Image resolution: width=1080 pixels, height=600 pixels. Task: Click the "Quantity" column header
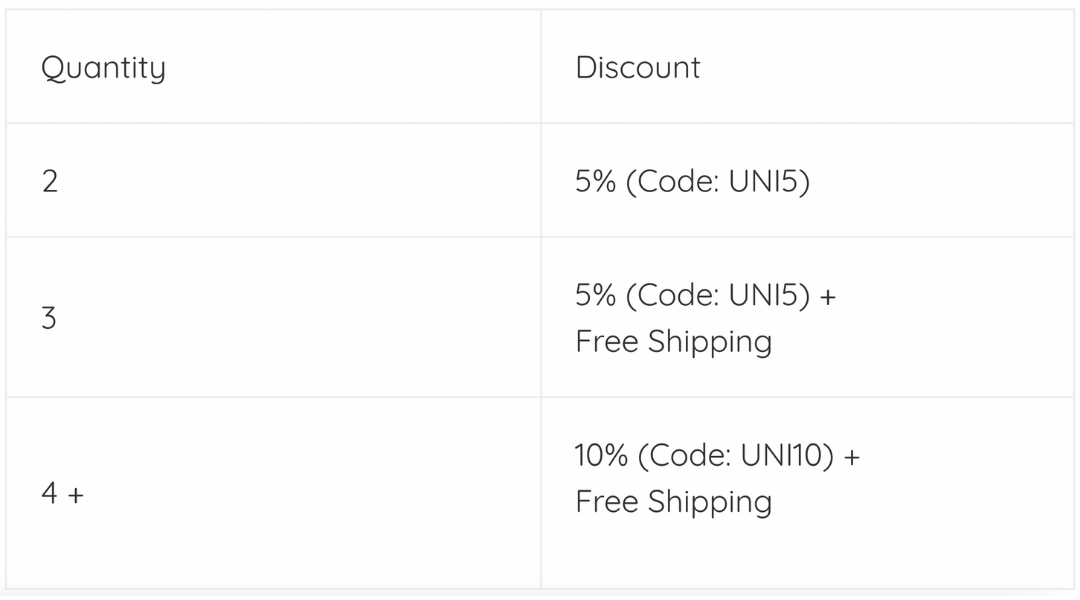point(103,68)
